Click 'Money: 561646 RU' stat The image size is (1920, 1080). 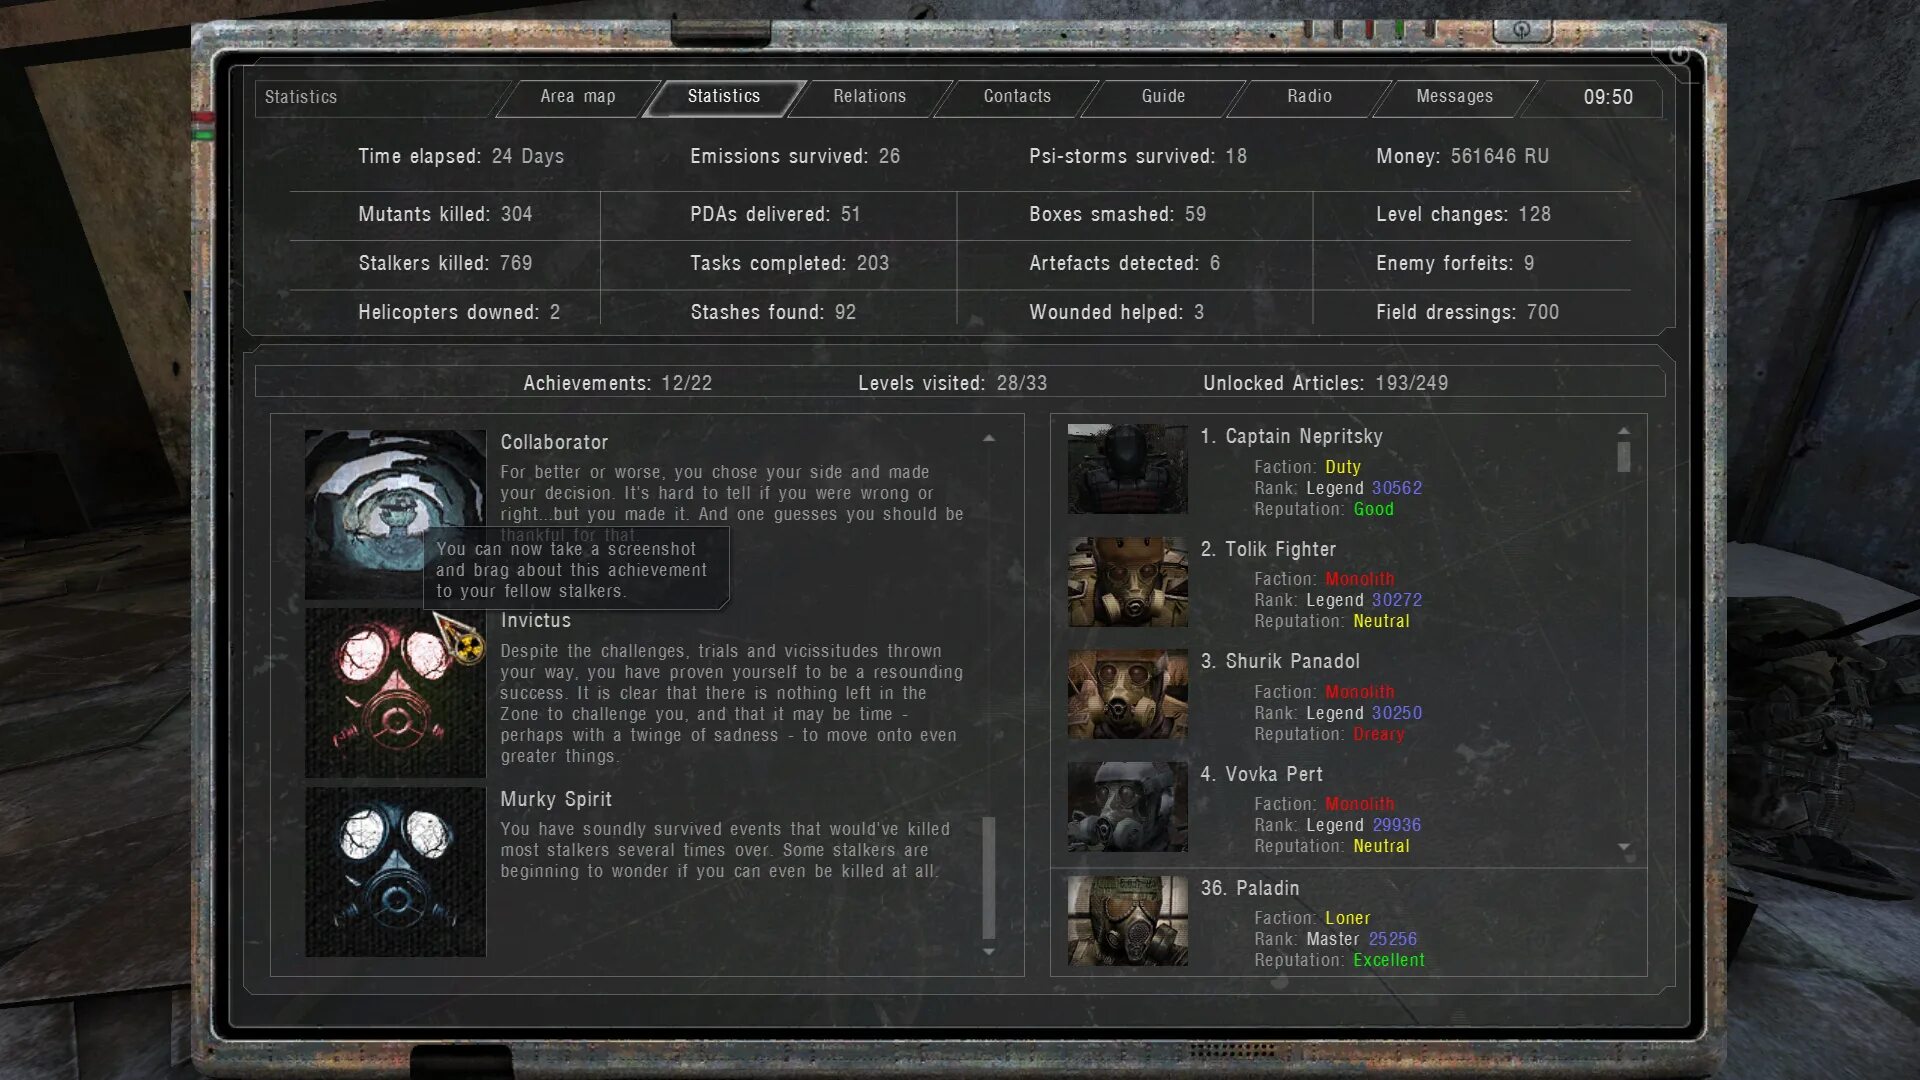(1462, 156)
